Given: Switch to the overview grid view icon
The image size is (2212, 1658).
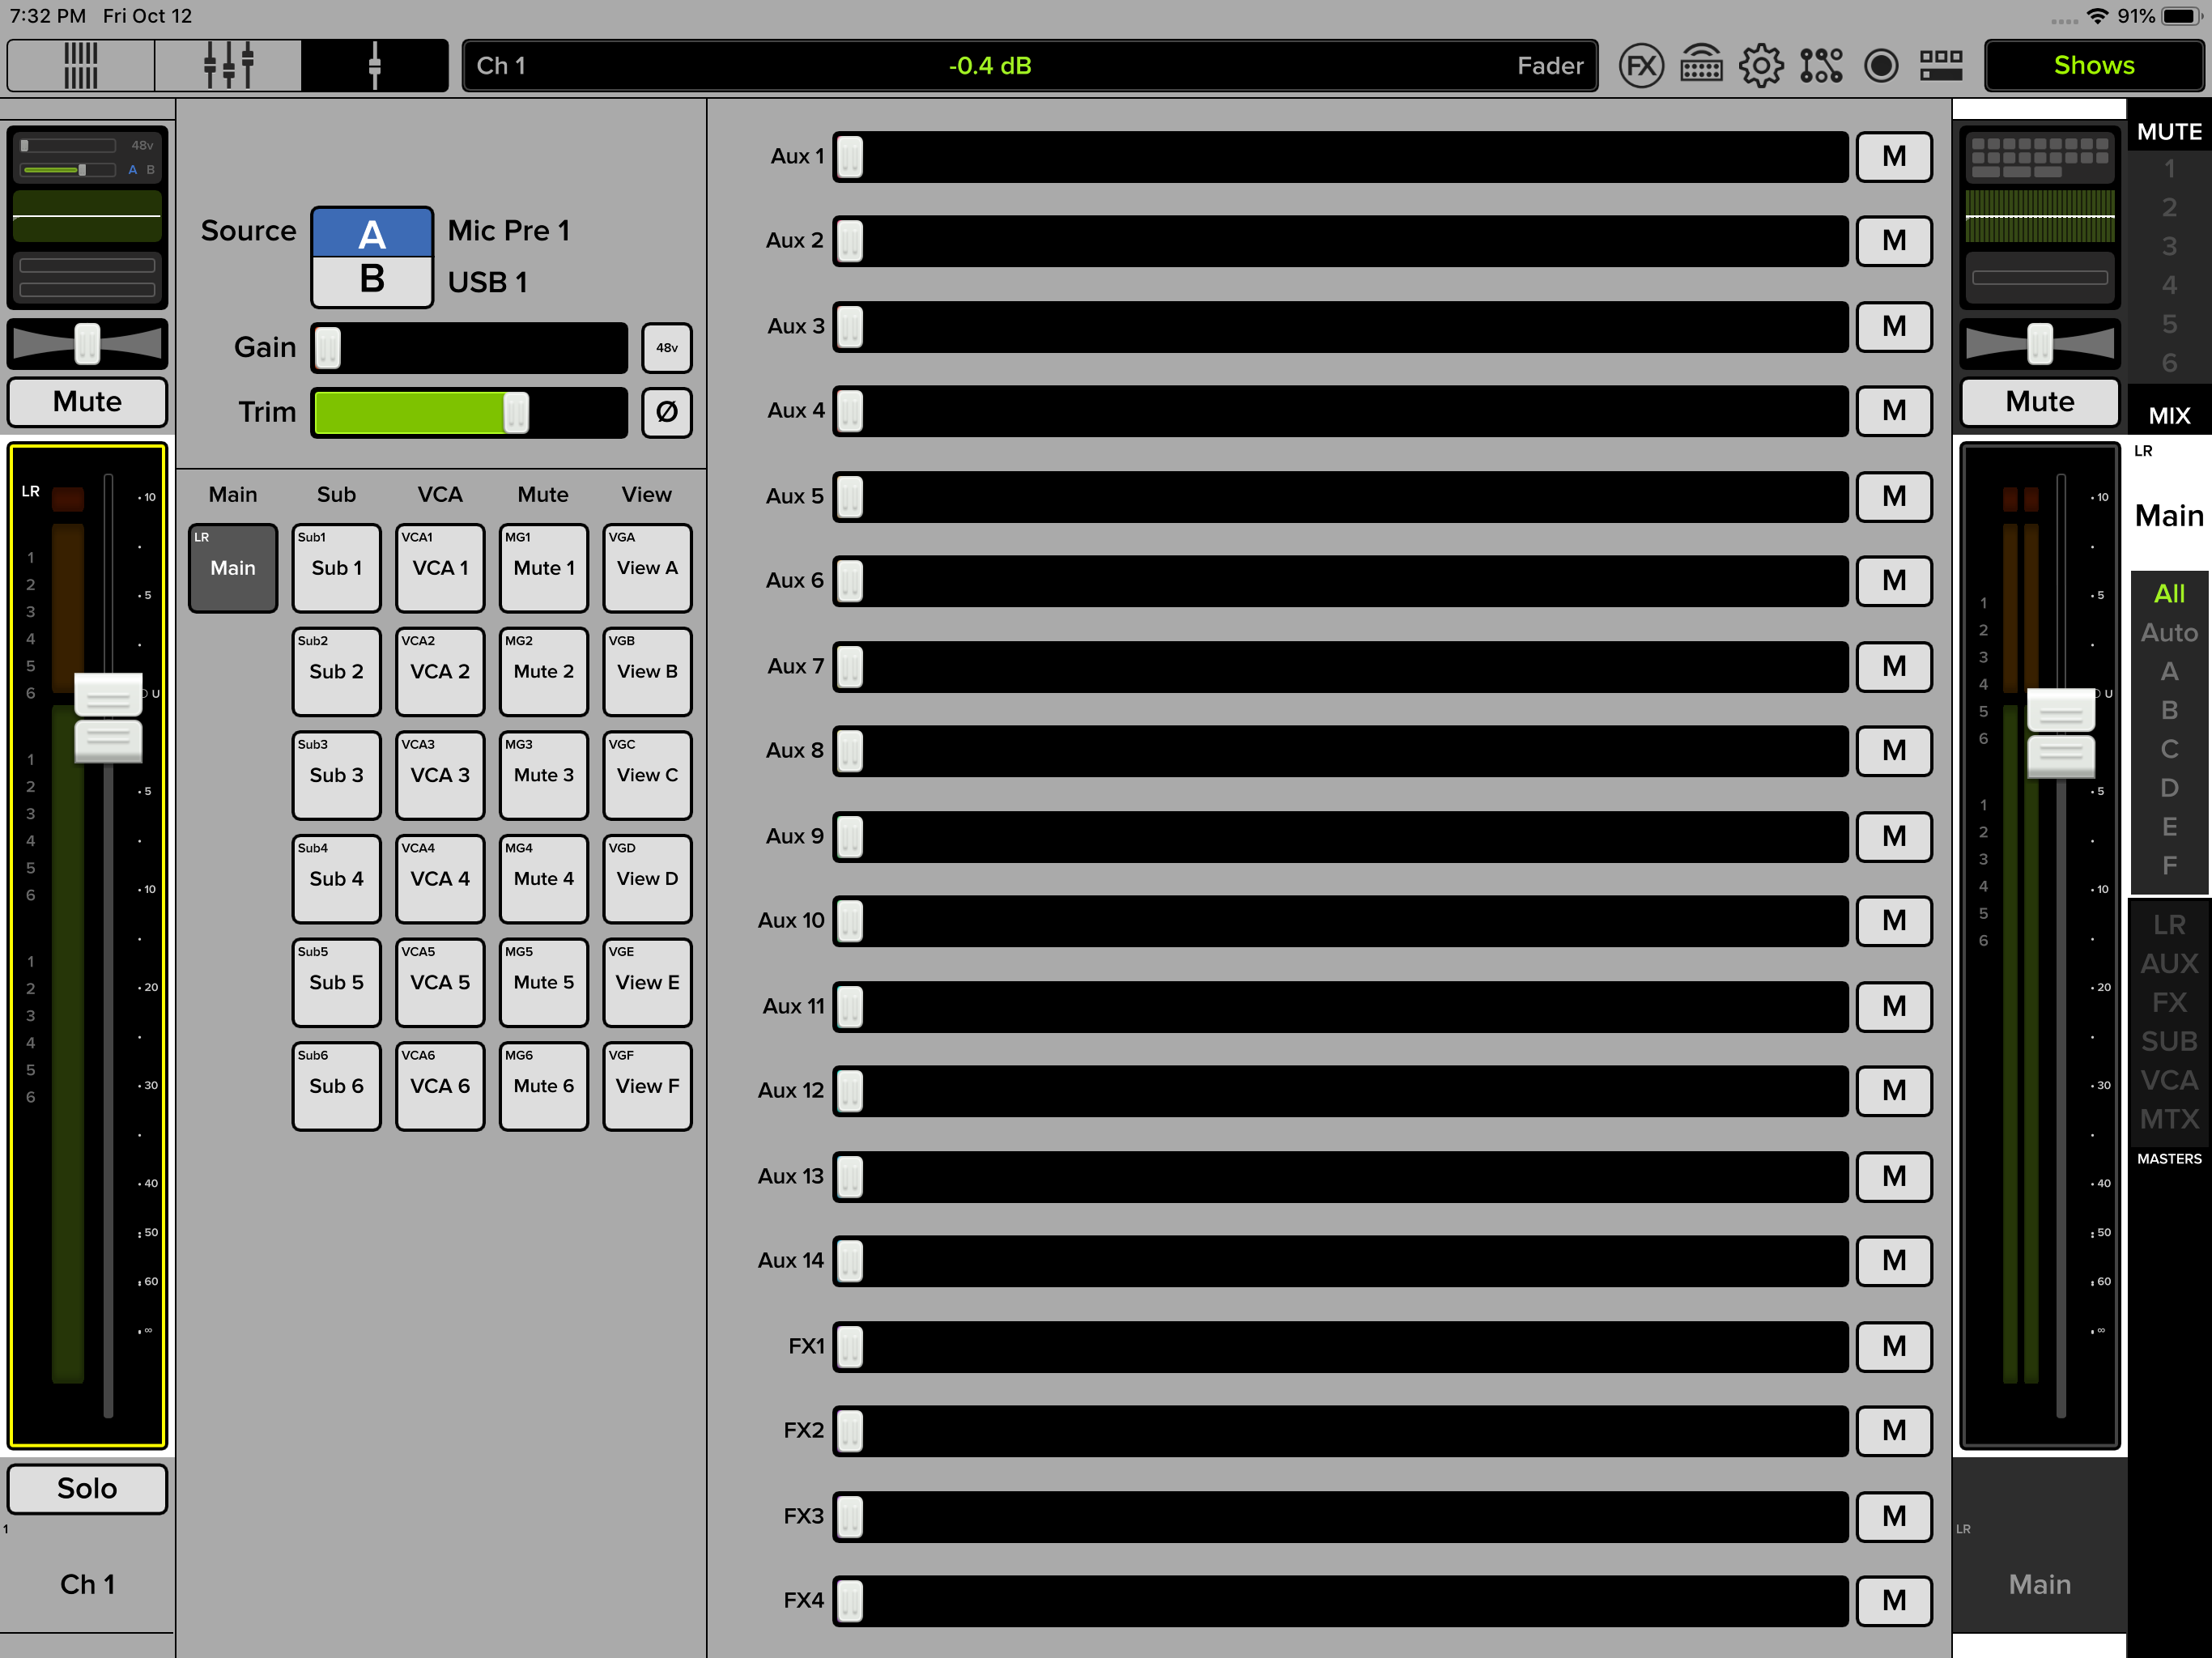Looking at the screenshot, I should coord(81,66).
